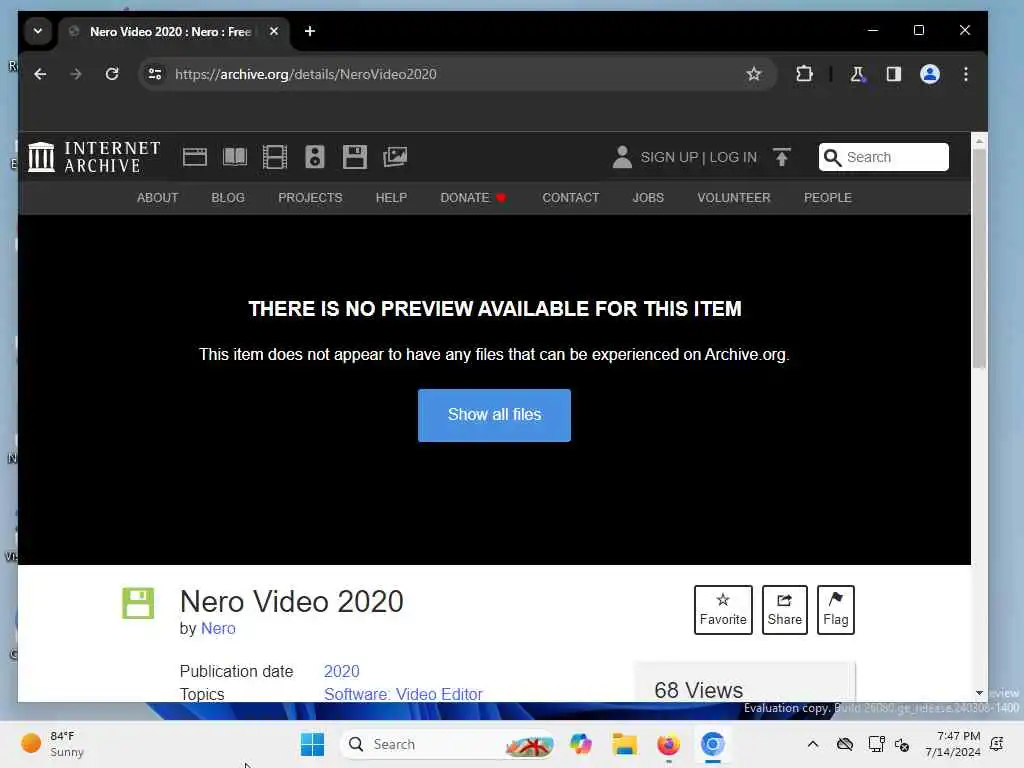This screenshot has width=1024, height=768.
Task: Open the HELP menu item
Action: click(x=391, y=198)
